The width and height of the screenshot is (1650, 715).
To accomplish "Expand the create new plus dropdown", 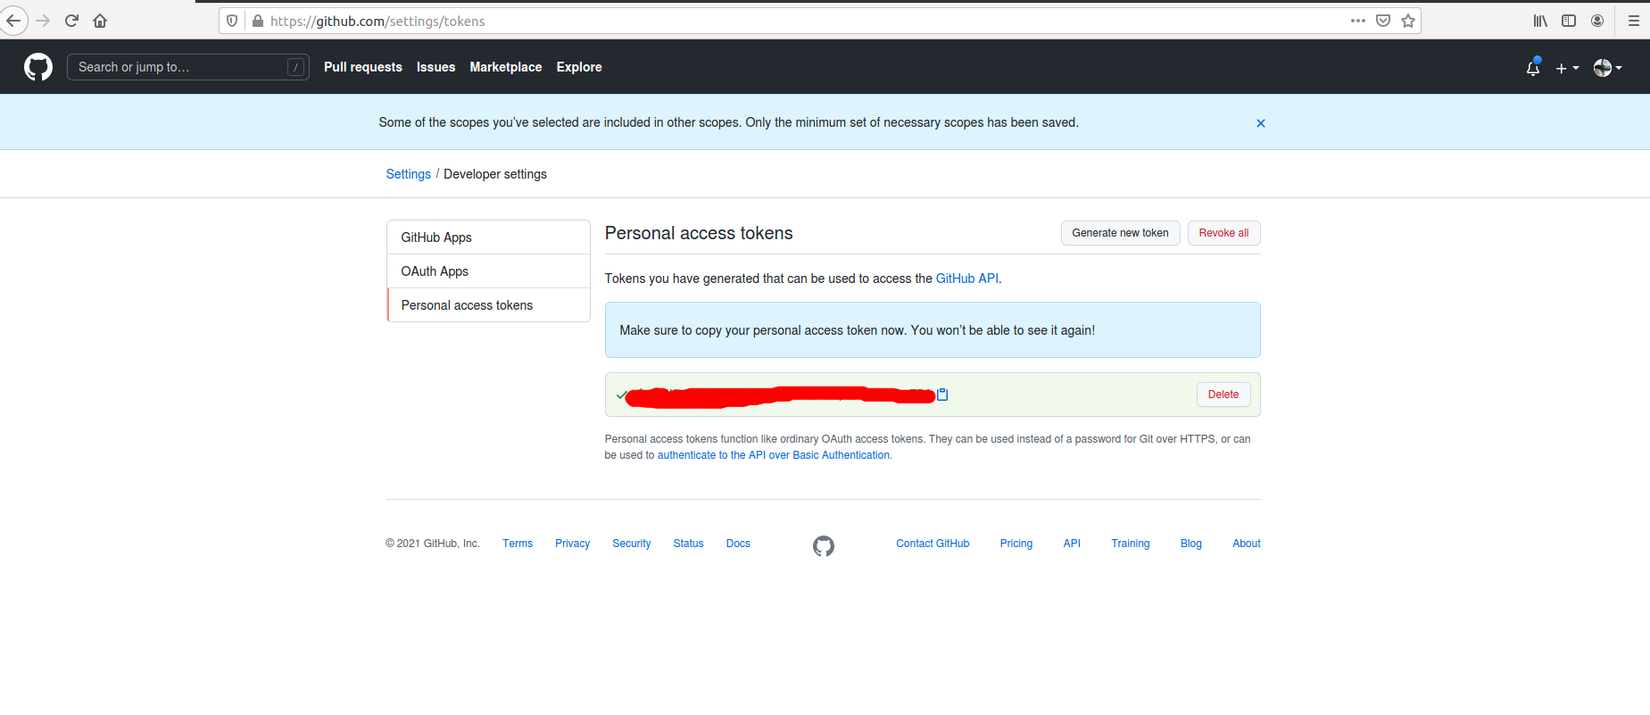I will (1566, 68).
